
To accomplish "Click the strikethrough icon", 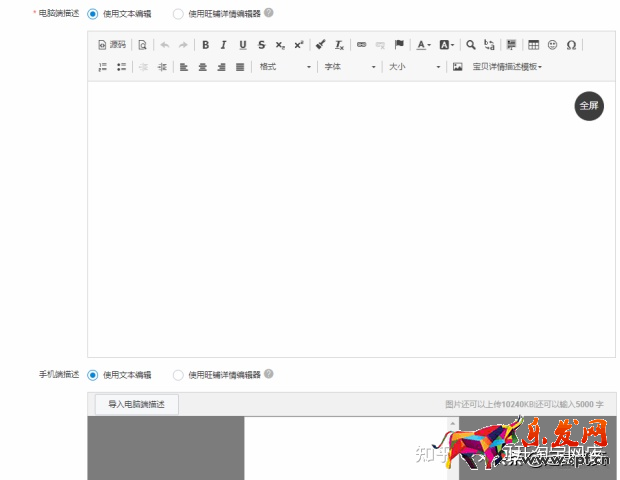I will point(261,45).
